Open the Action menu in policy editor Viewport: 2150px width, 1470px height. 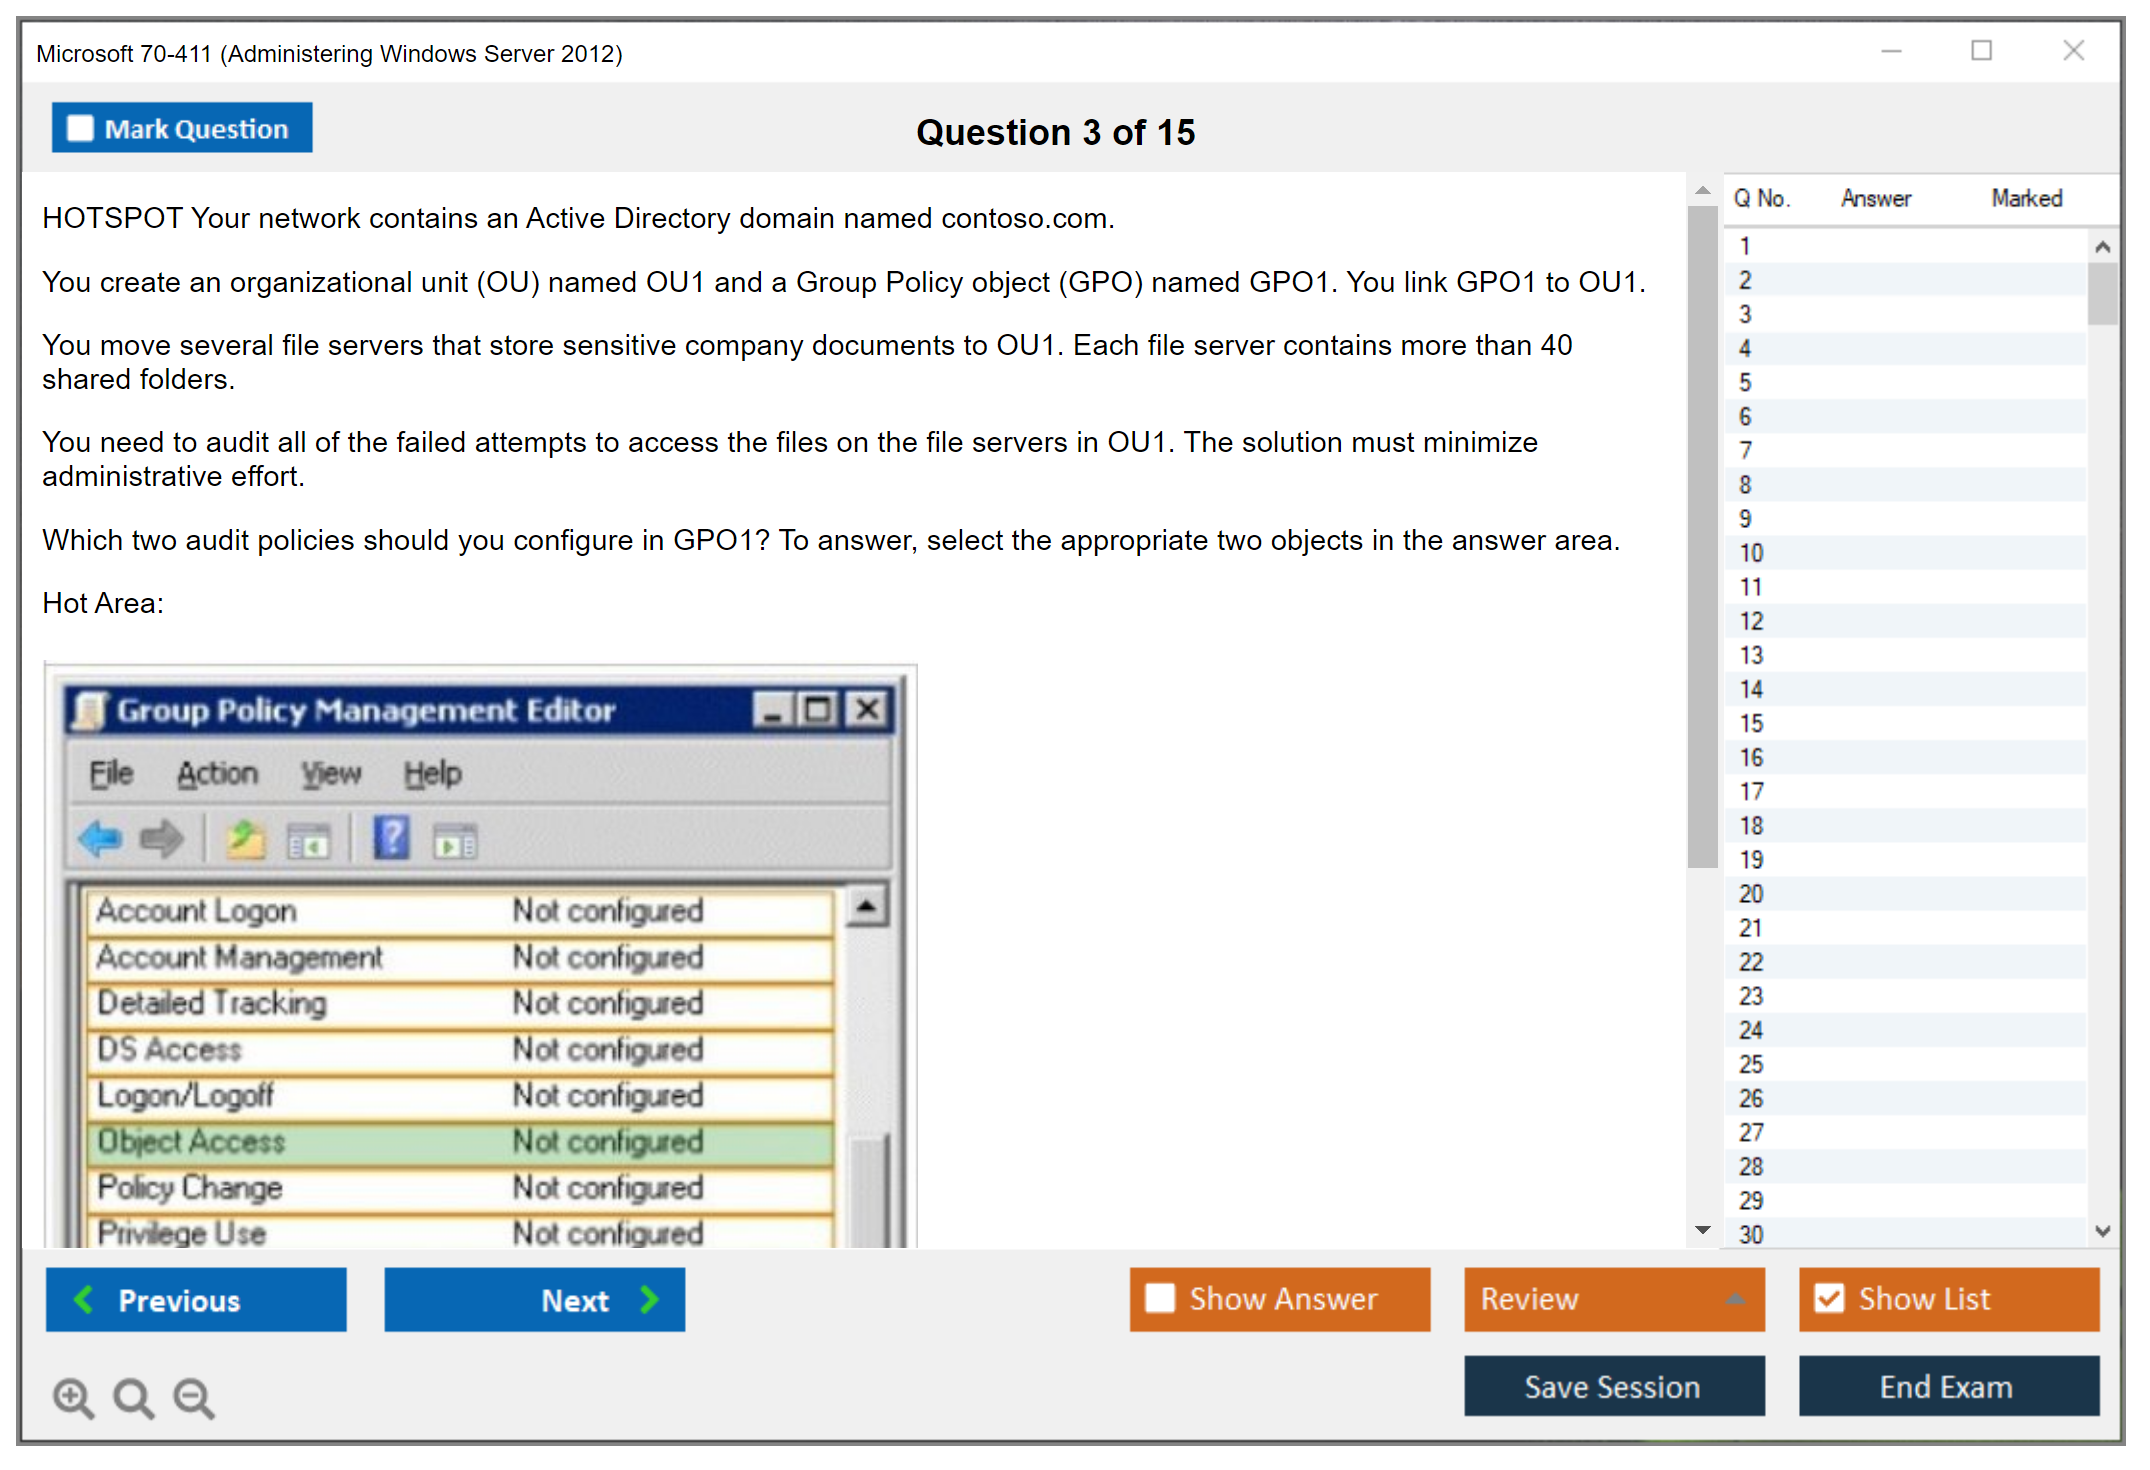tap(217, 773)
